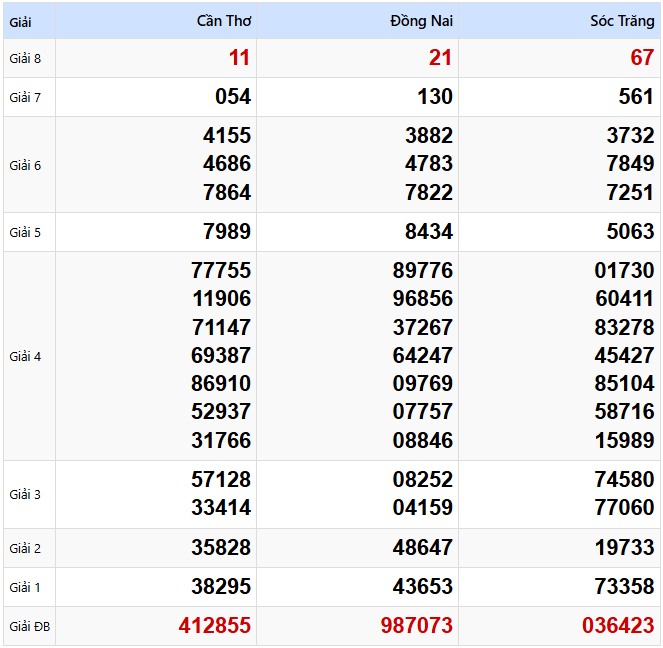
Task: Select the Giải 2 number 35828
Action: tap(221, 548)
